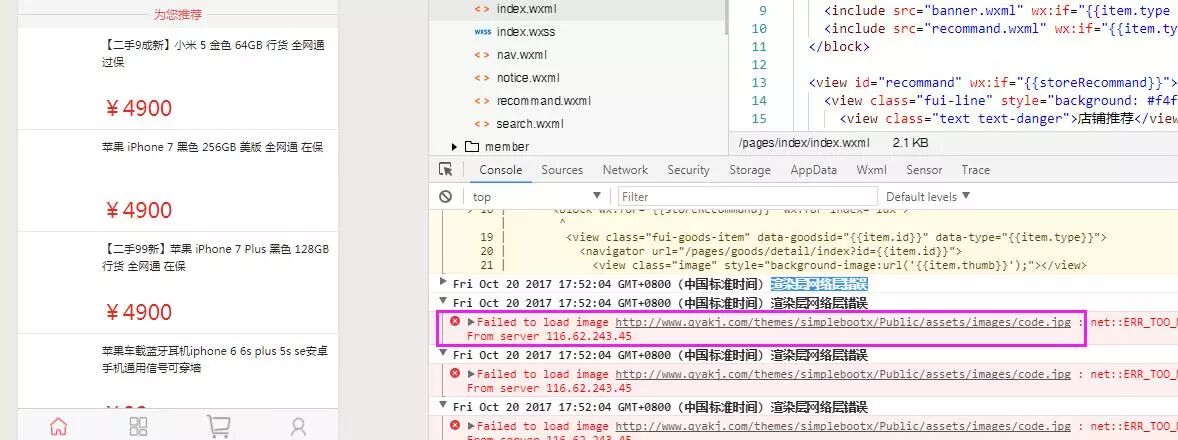The image size is (1178, 440).
Task: Open the code.jpg URL in first error
Action: [x=843, y=322]
